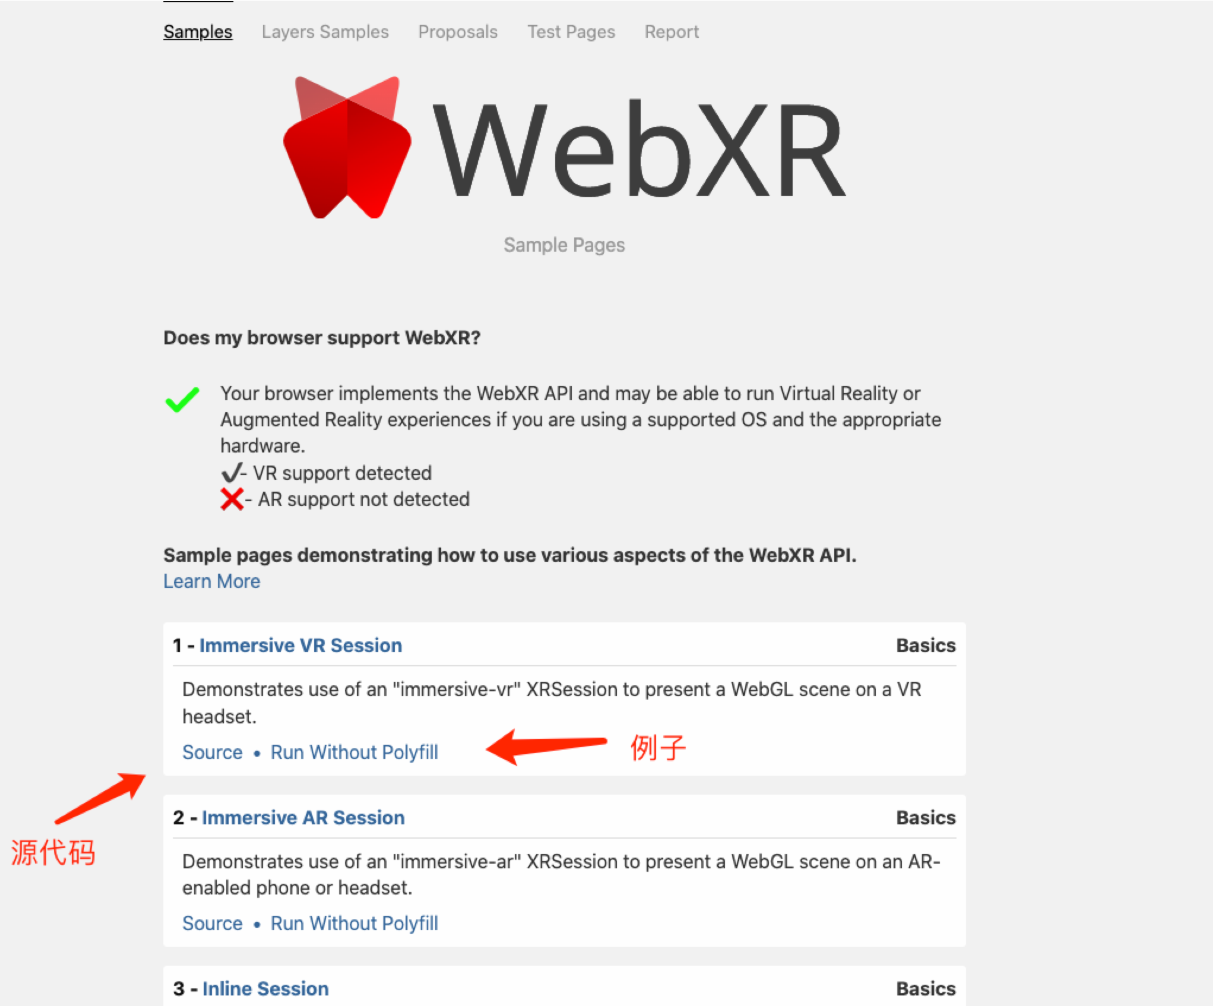The image size is (1213, 1006).
Task: Open the Inline Session sample
Action: point(265,988)
